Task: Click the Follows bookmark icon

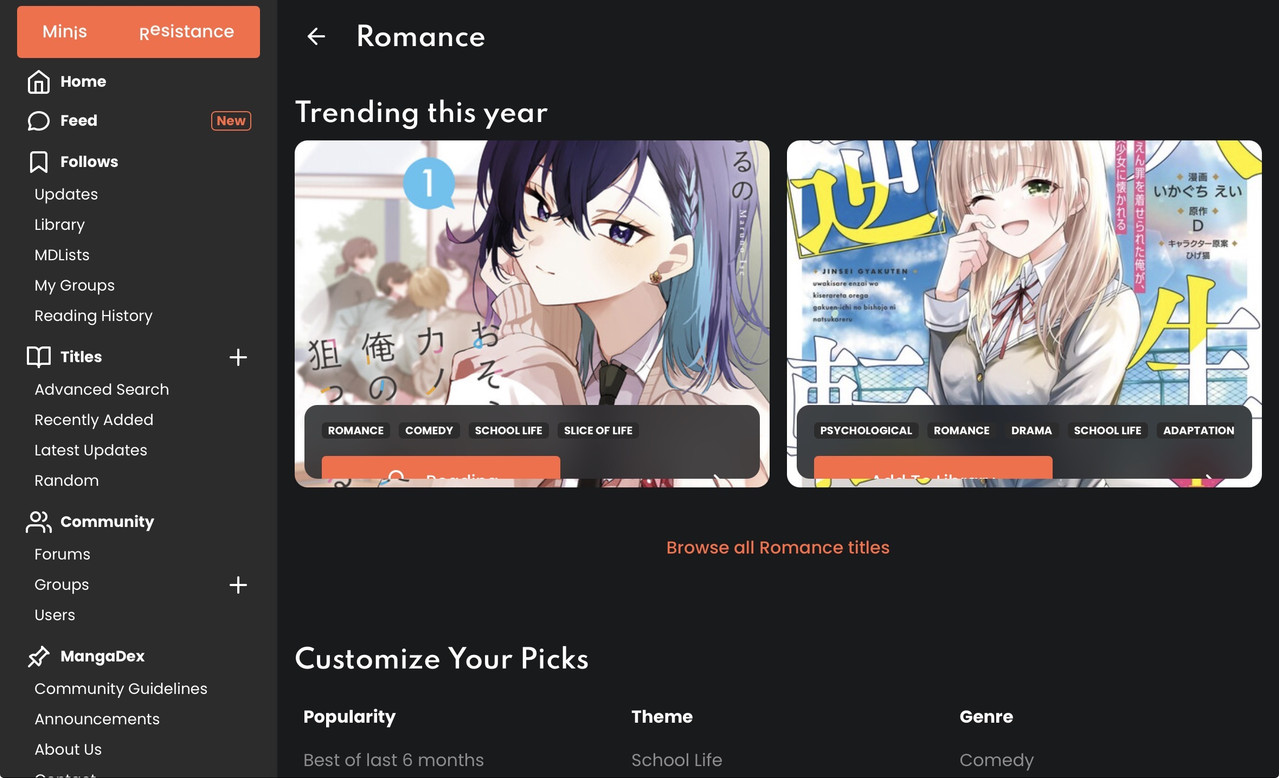Action: [38, 161]
